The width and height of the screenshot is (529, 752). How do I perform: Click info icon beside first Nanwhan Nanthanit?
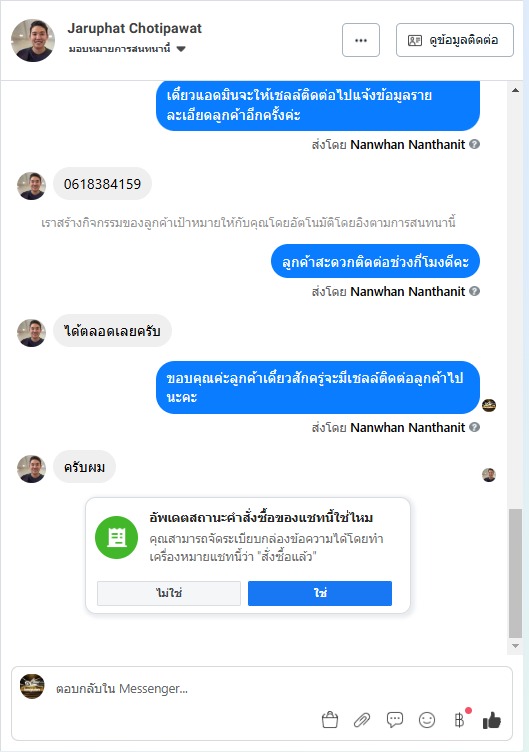pyautogui.click(x=474, y=144)
